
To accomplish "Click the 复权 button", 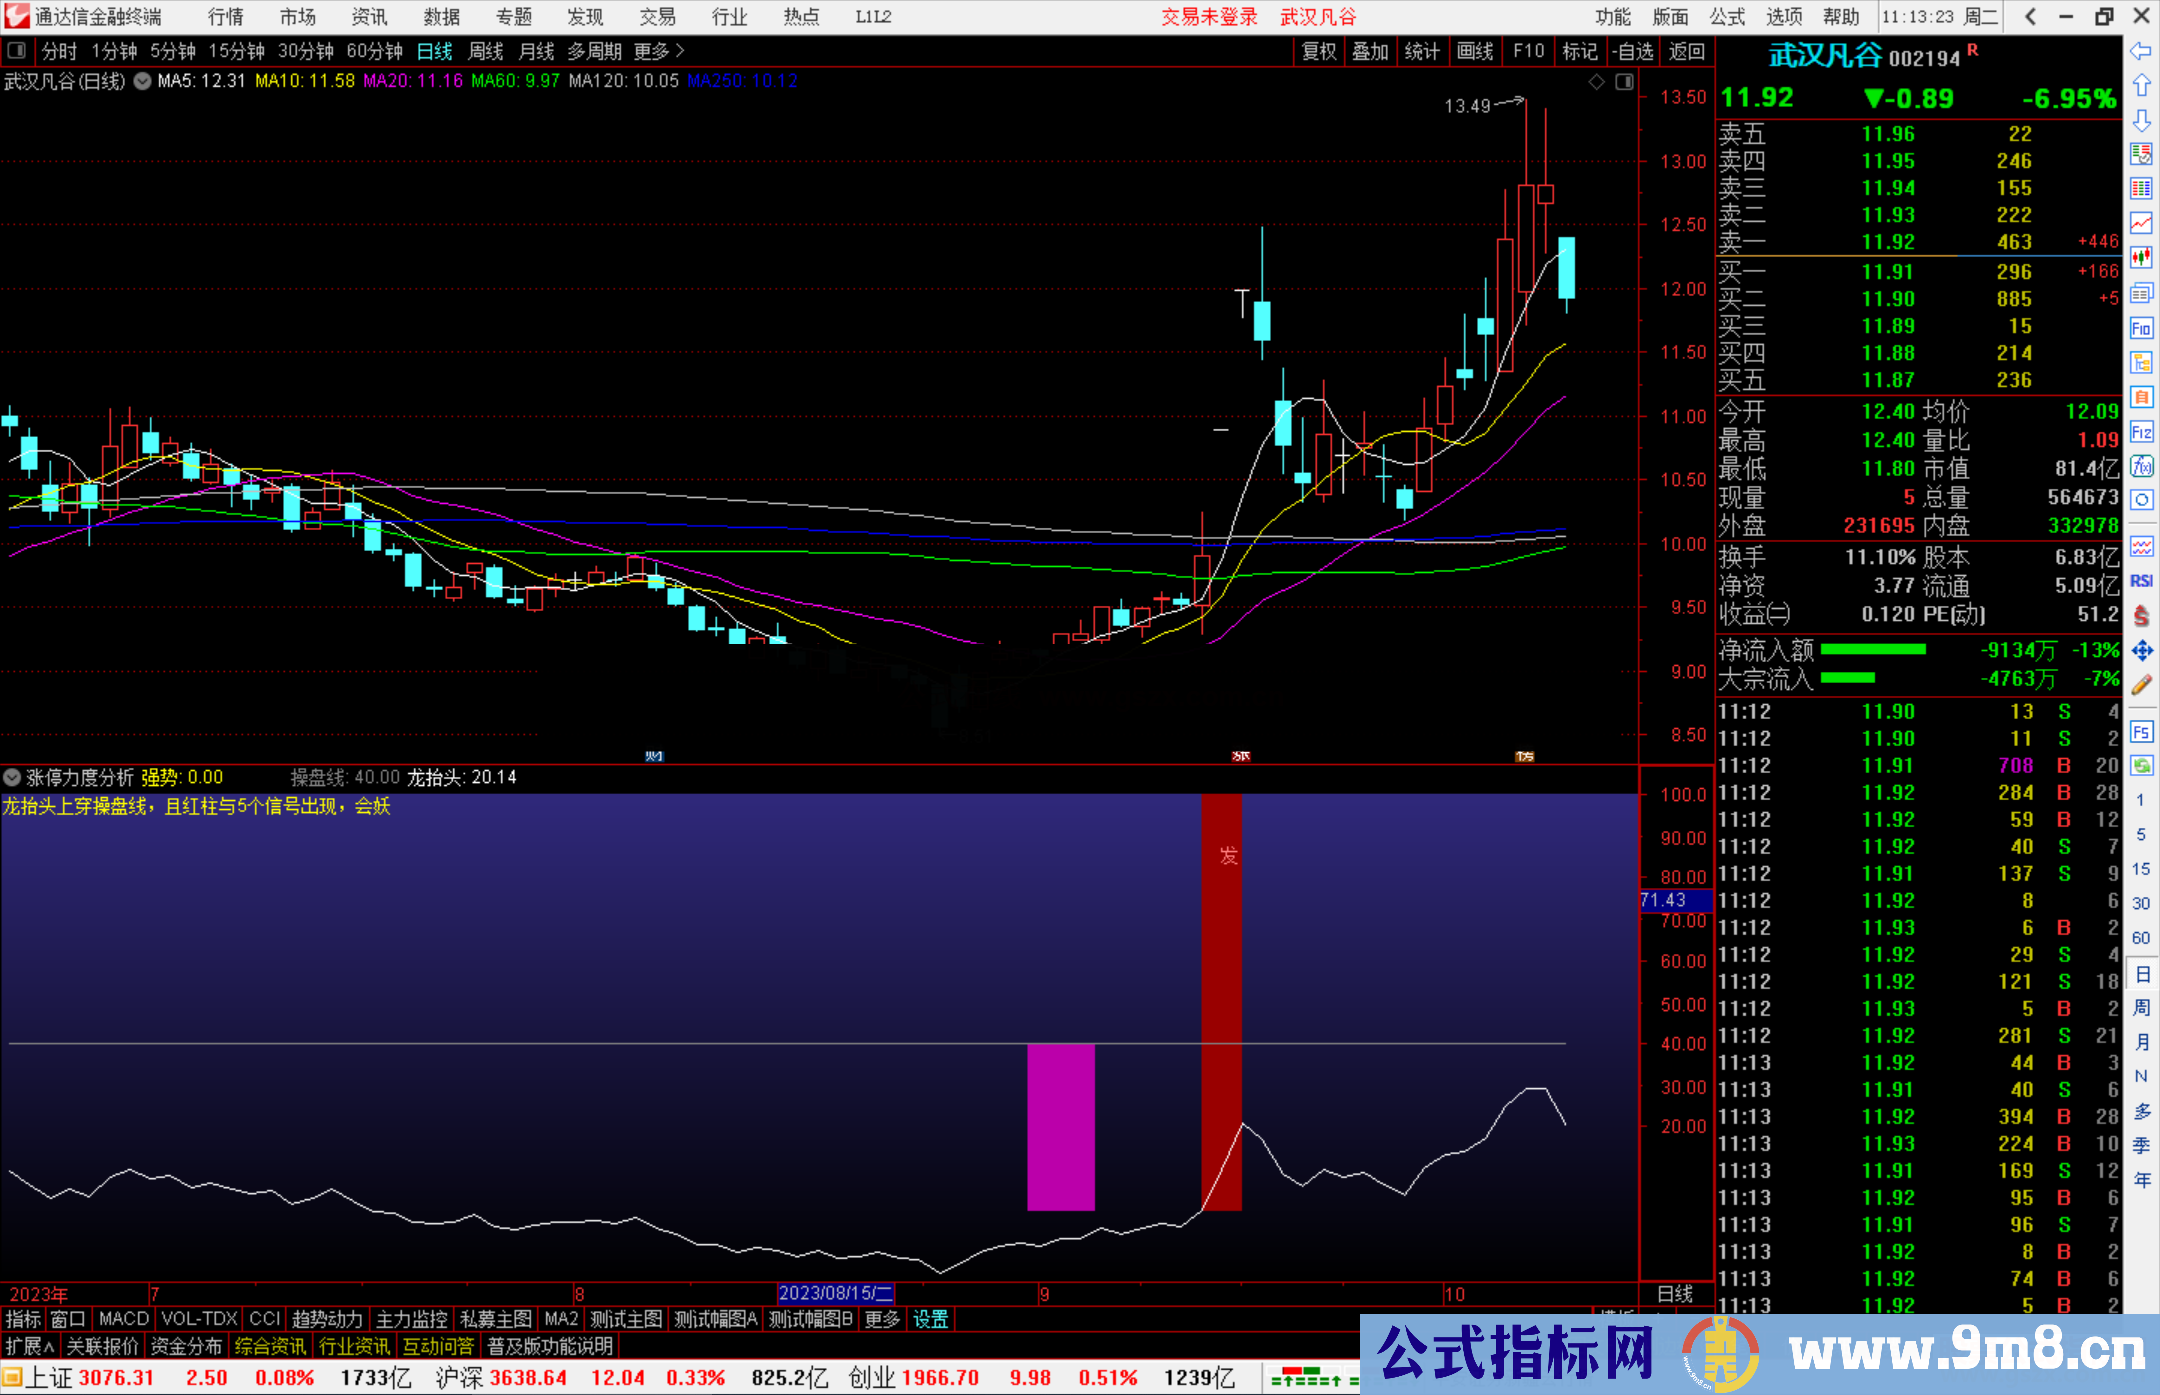I will pos(1319,51).
